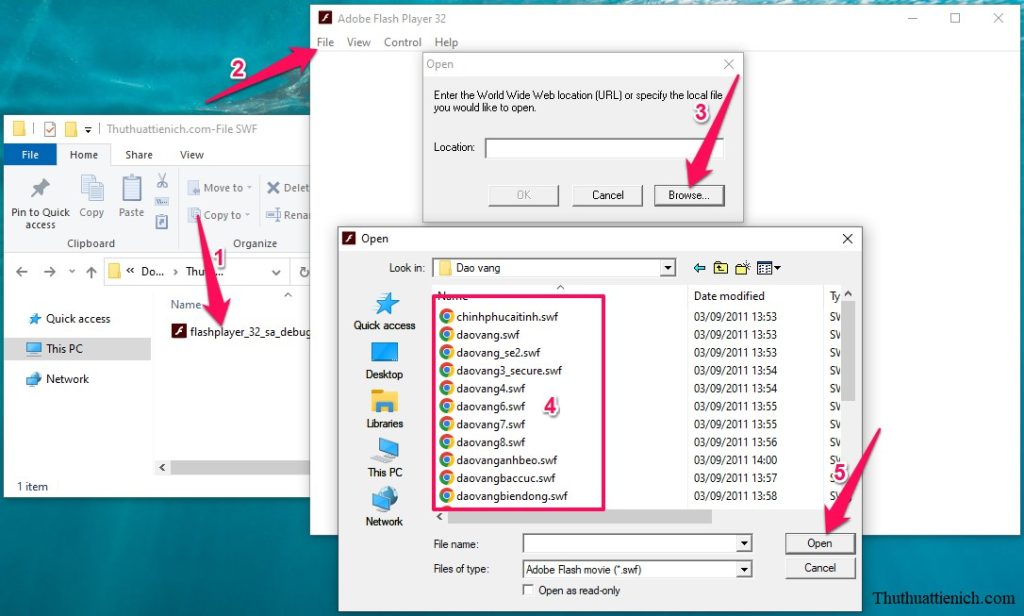
Task: Expand the File name combo box arrow
Action: tap(743, 543)
